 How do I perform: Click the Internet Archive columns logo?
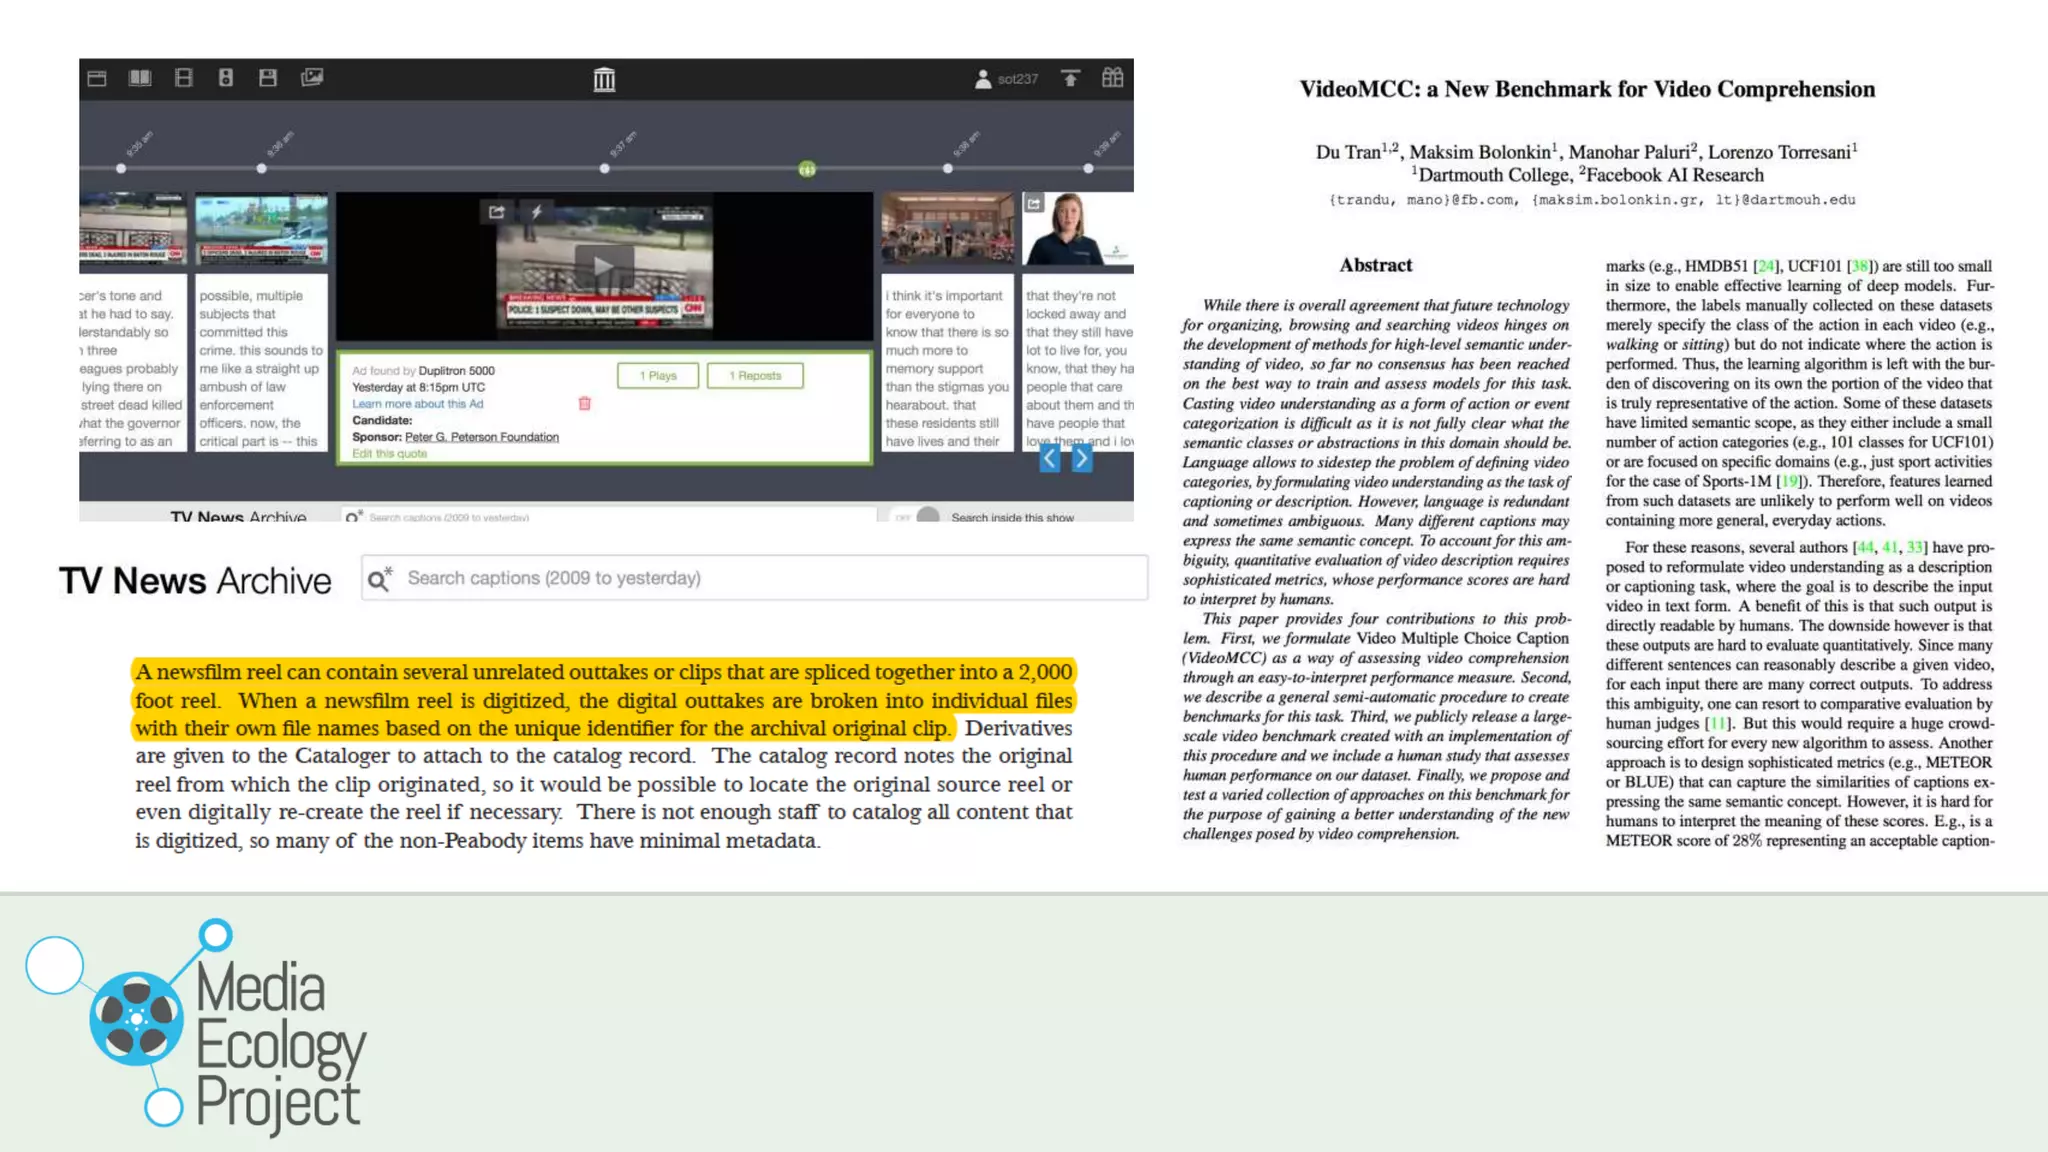604,79
